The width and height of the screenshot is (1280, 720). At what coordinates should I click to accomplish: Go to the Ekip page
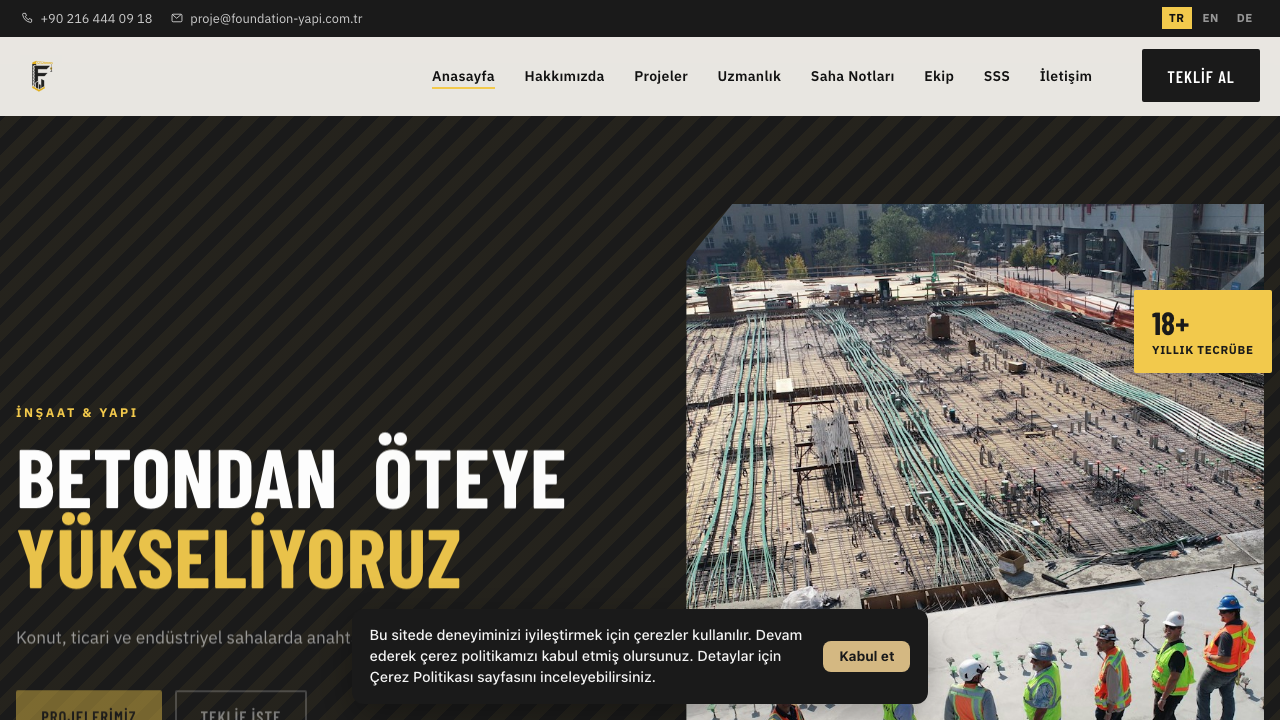(939, 76)
